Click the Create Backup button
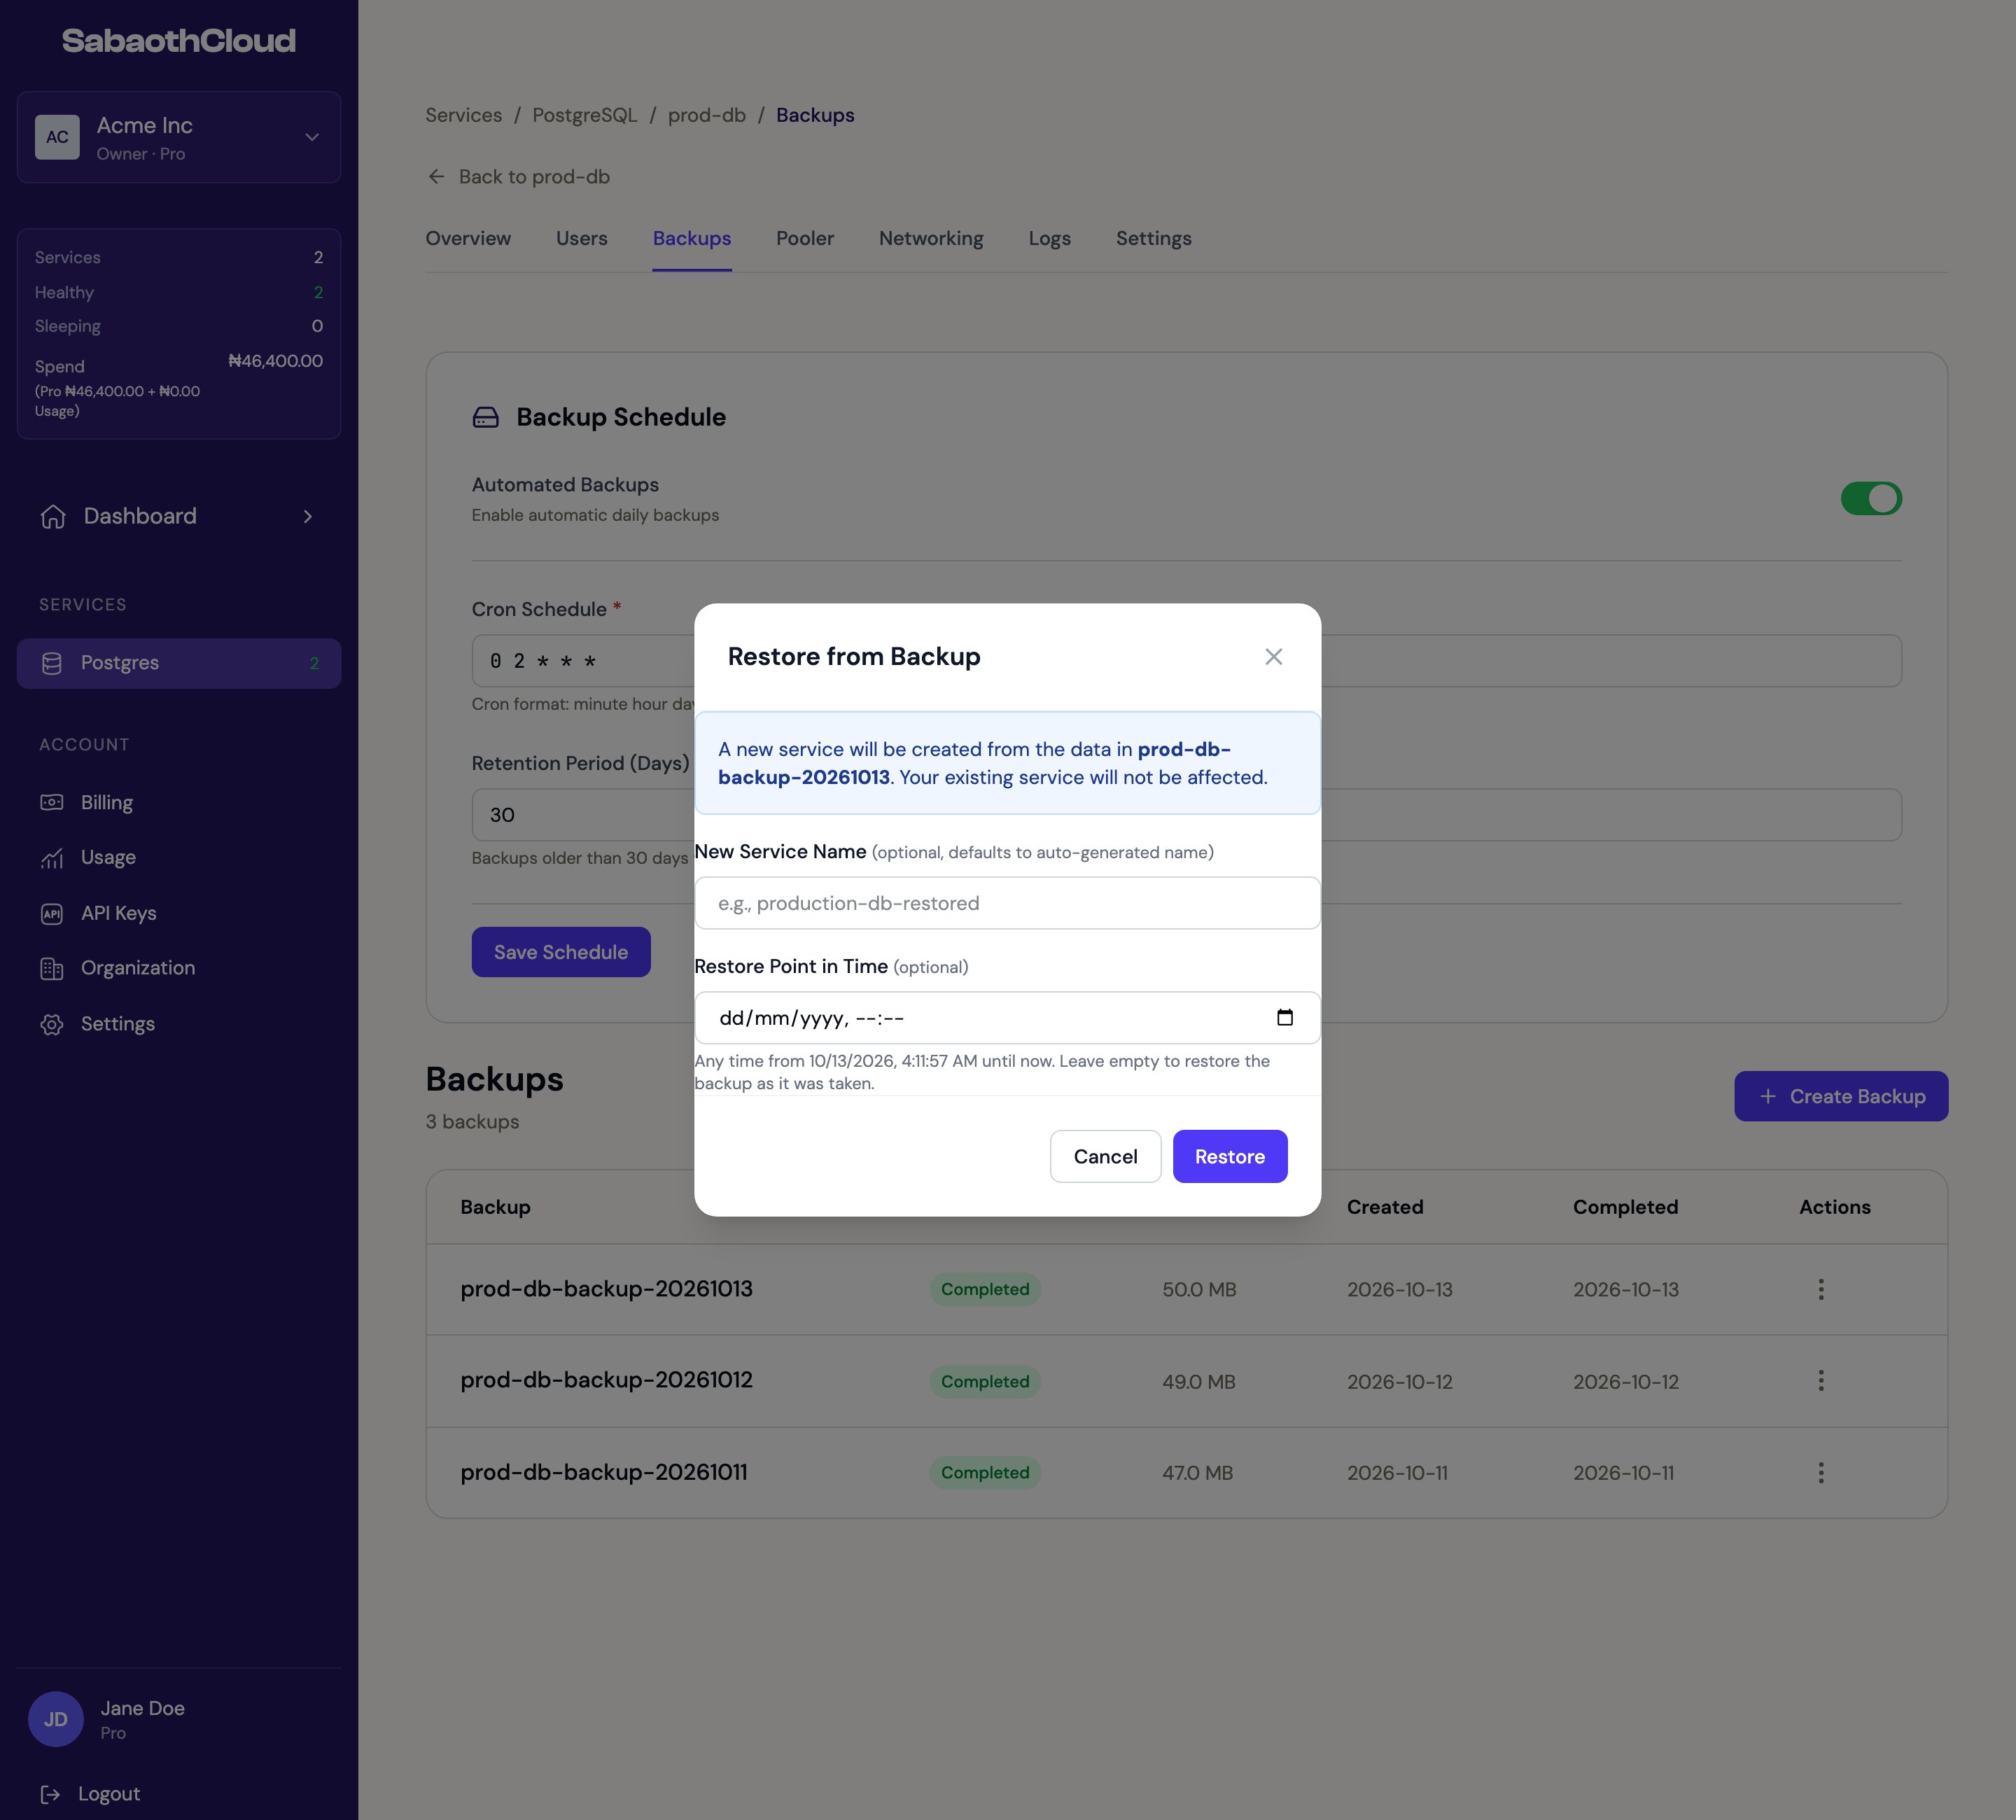 (1841, 1096)
